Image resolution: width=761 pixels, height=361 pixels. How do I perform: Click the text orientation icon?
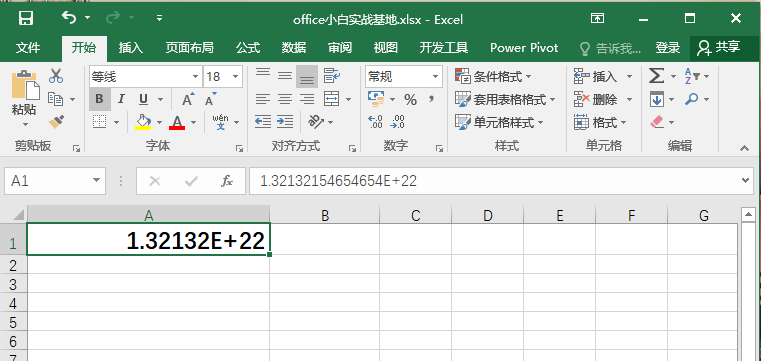coord(316,122)
